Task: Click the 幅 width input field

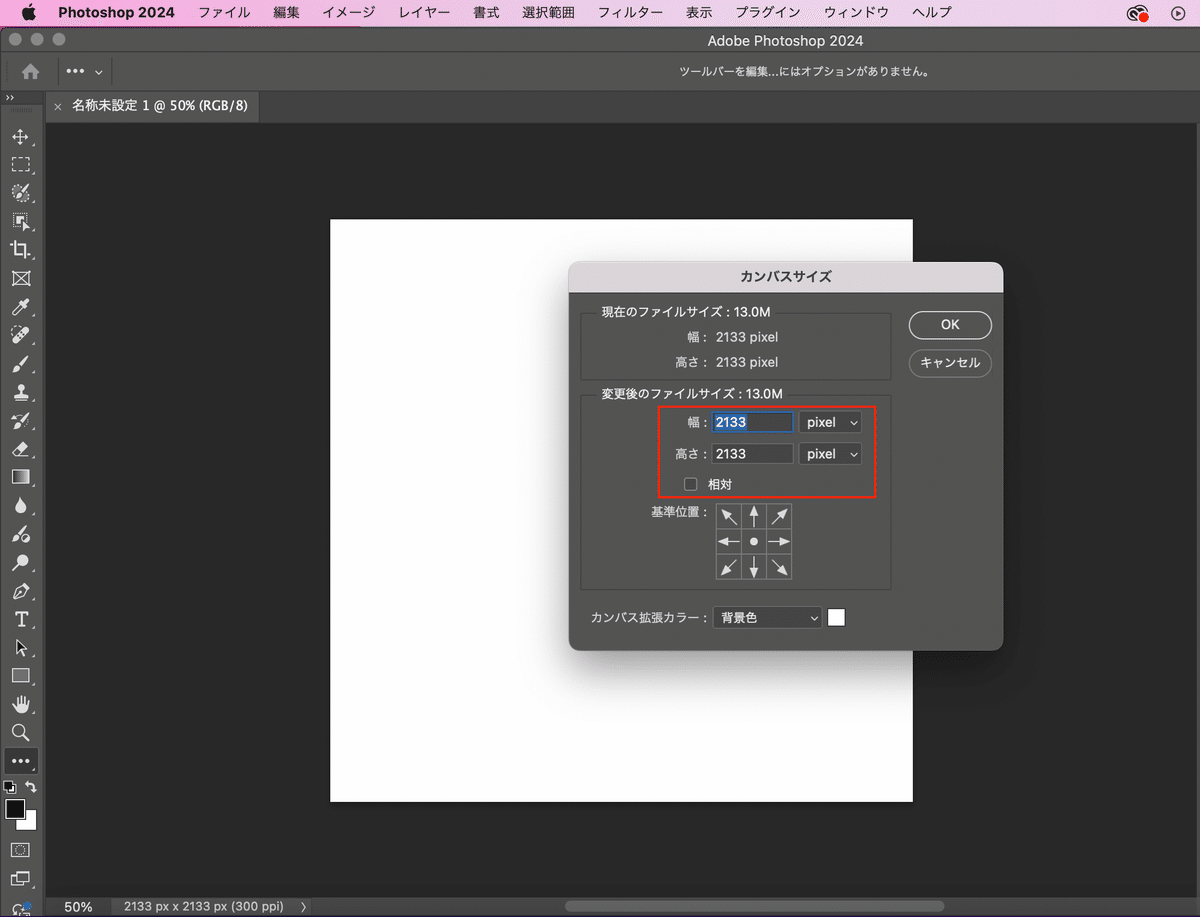Action: 752,423
